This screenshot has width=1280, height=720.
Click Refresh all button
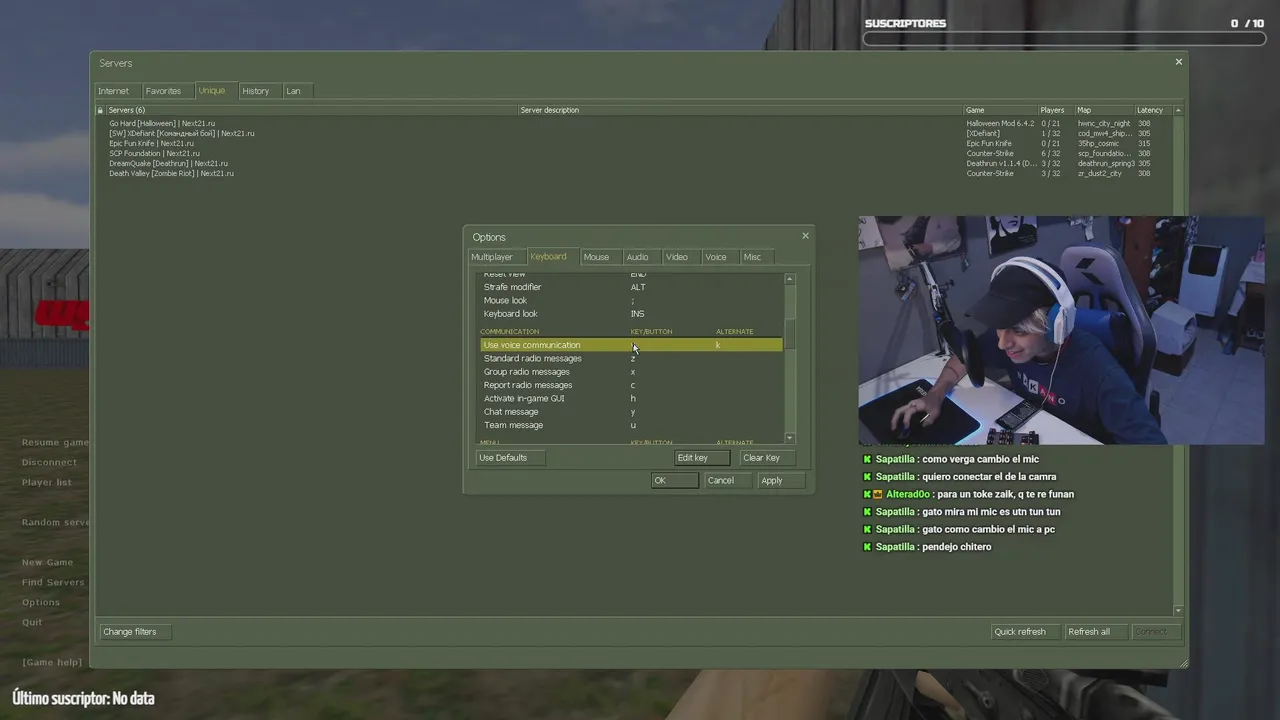(x=1095, y=632)
